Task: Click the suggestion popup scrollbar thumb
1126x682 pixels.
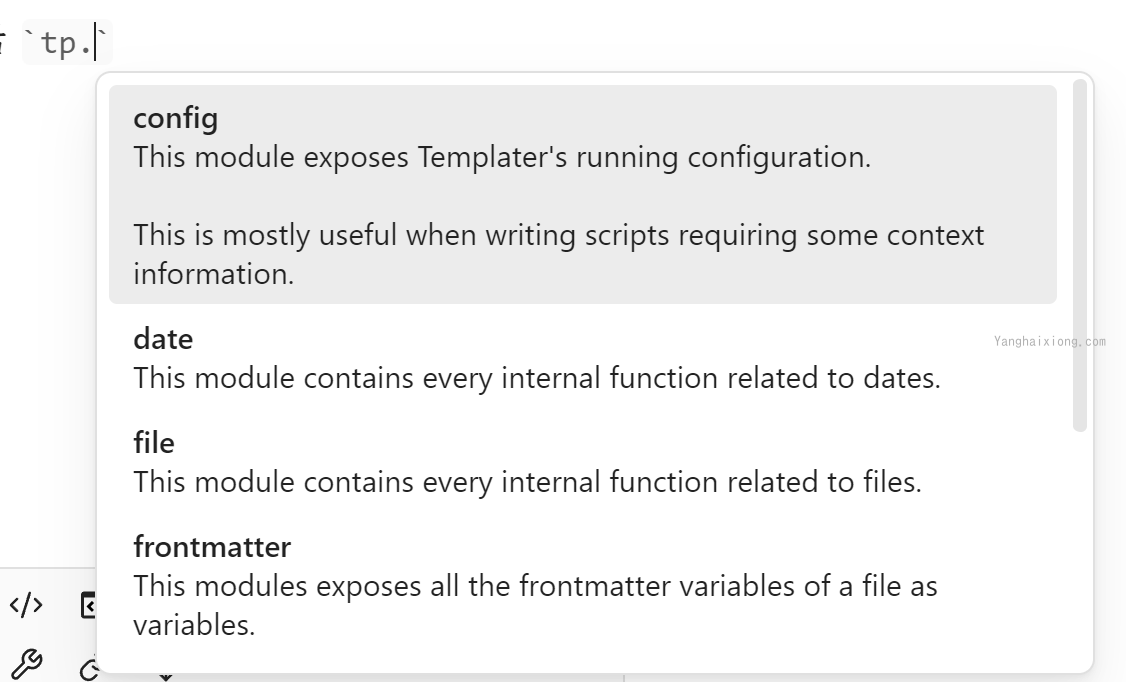Action: point(1079,256)
